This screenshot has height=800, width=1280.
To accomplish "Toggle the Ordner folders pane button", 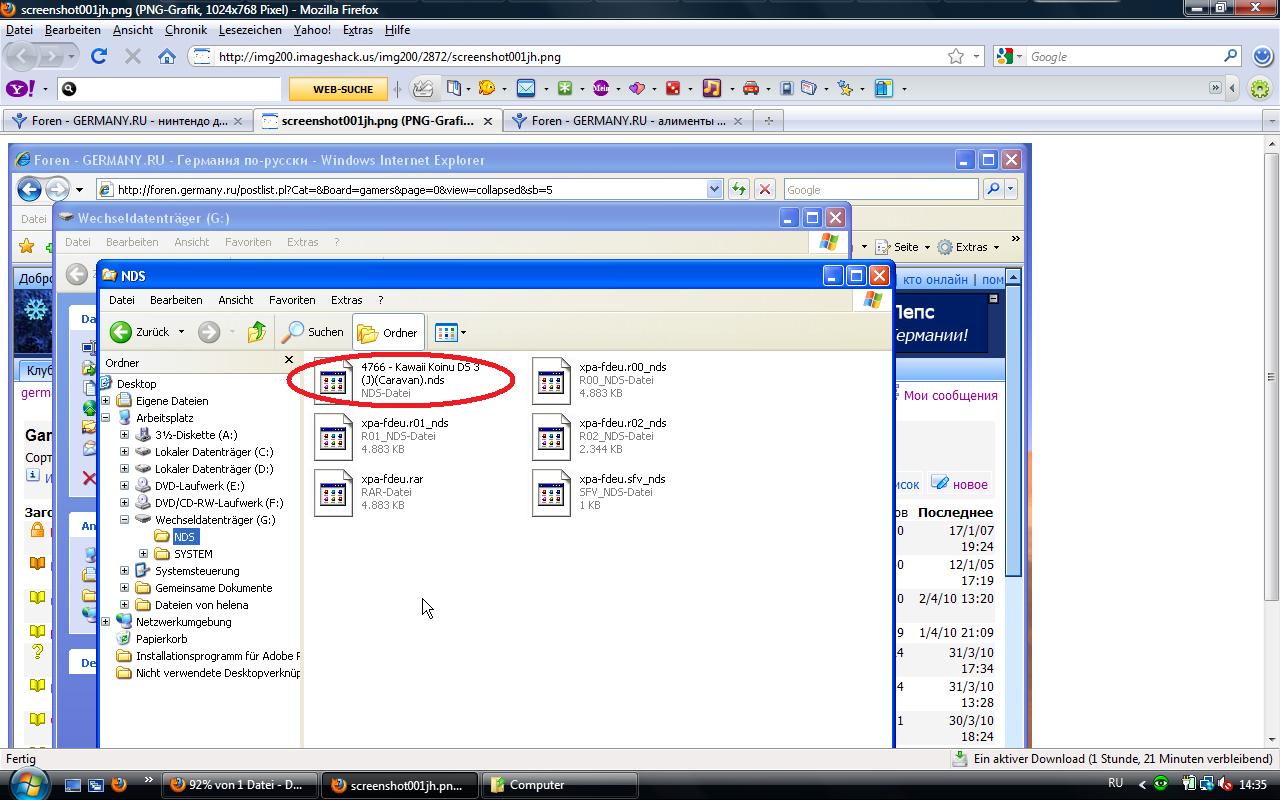I will [388, 332].
